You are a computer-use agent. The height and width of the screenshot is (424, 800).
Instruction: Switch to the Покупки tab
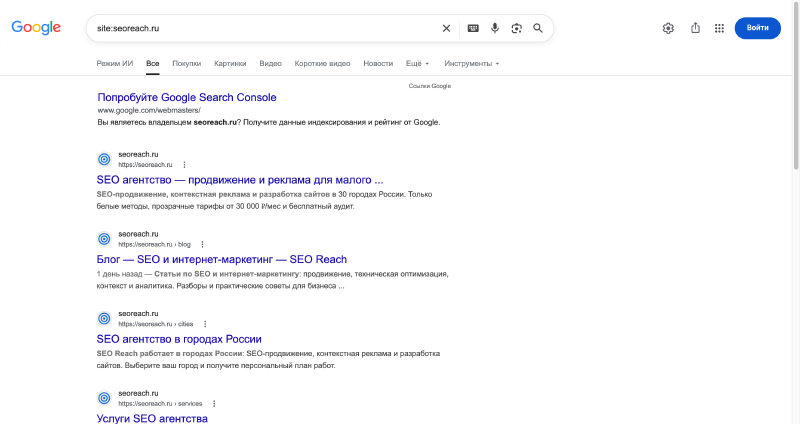click(187, 63)
